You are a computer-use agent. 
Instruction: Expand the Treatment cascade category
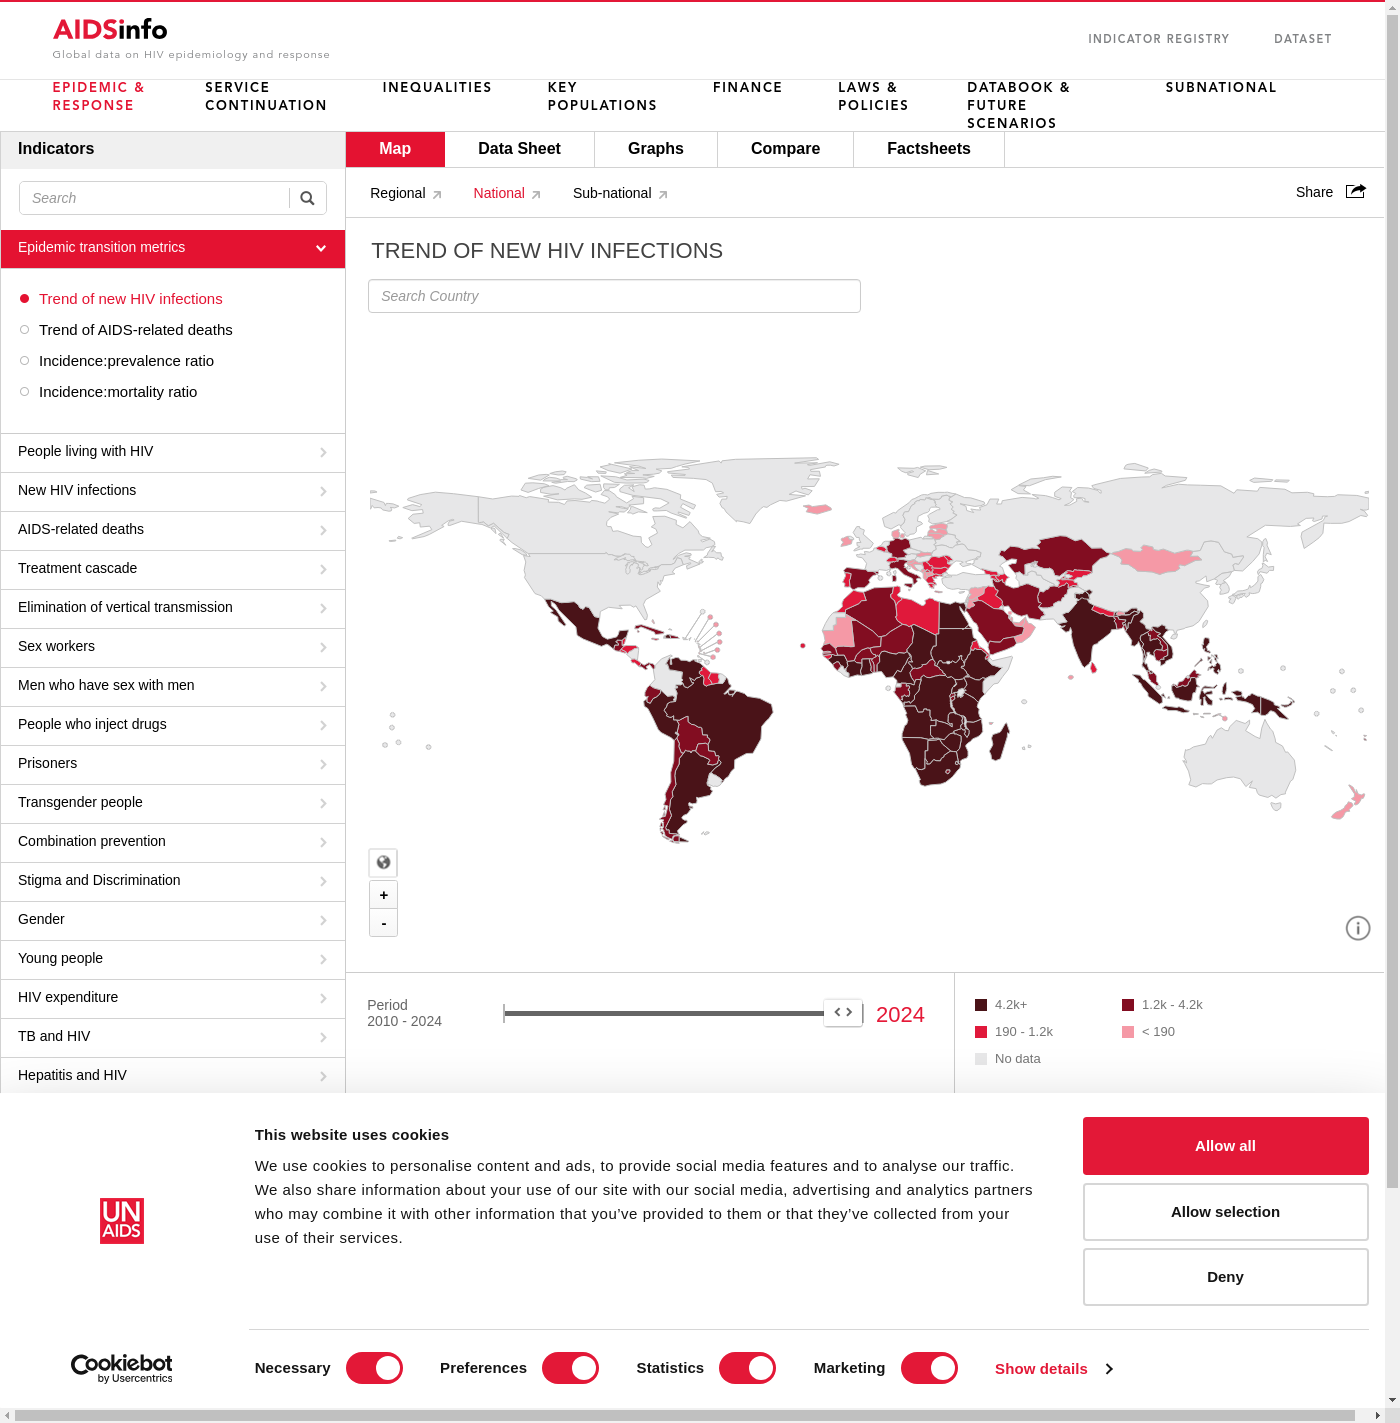click(x=172, y=569)
